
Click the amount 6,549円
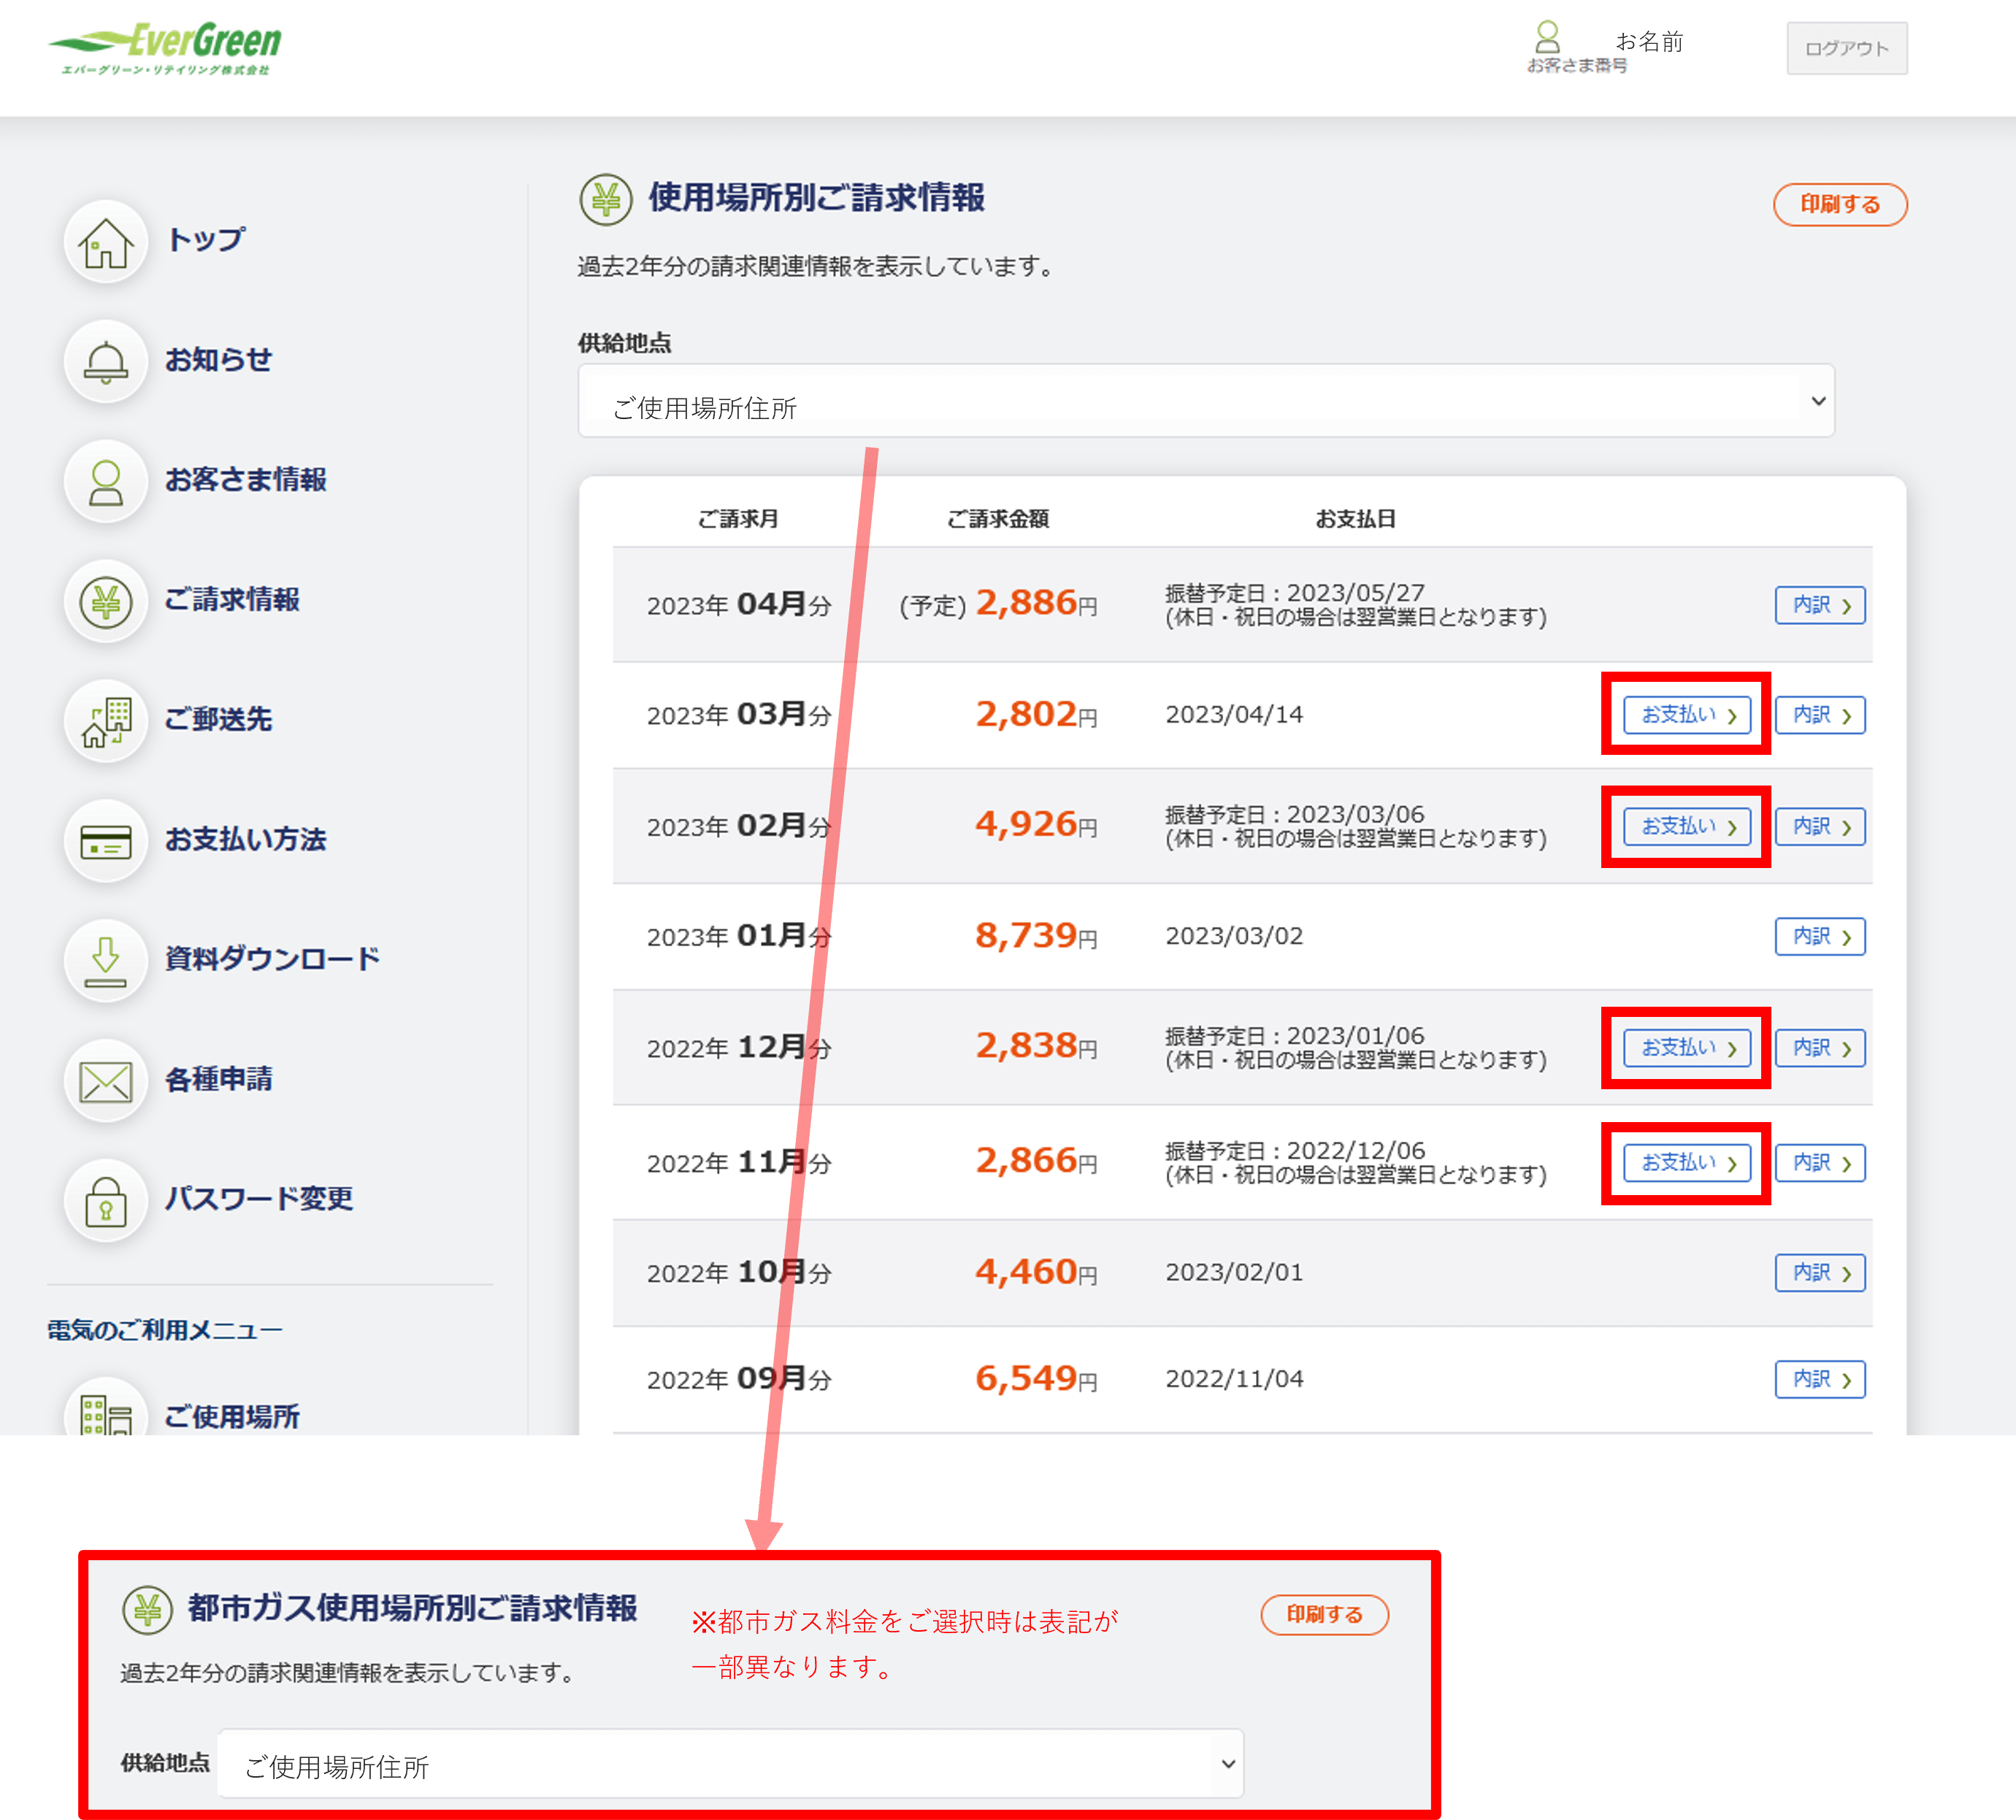[x=1036, y=1379]
